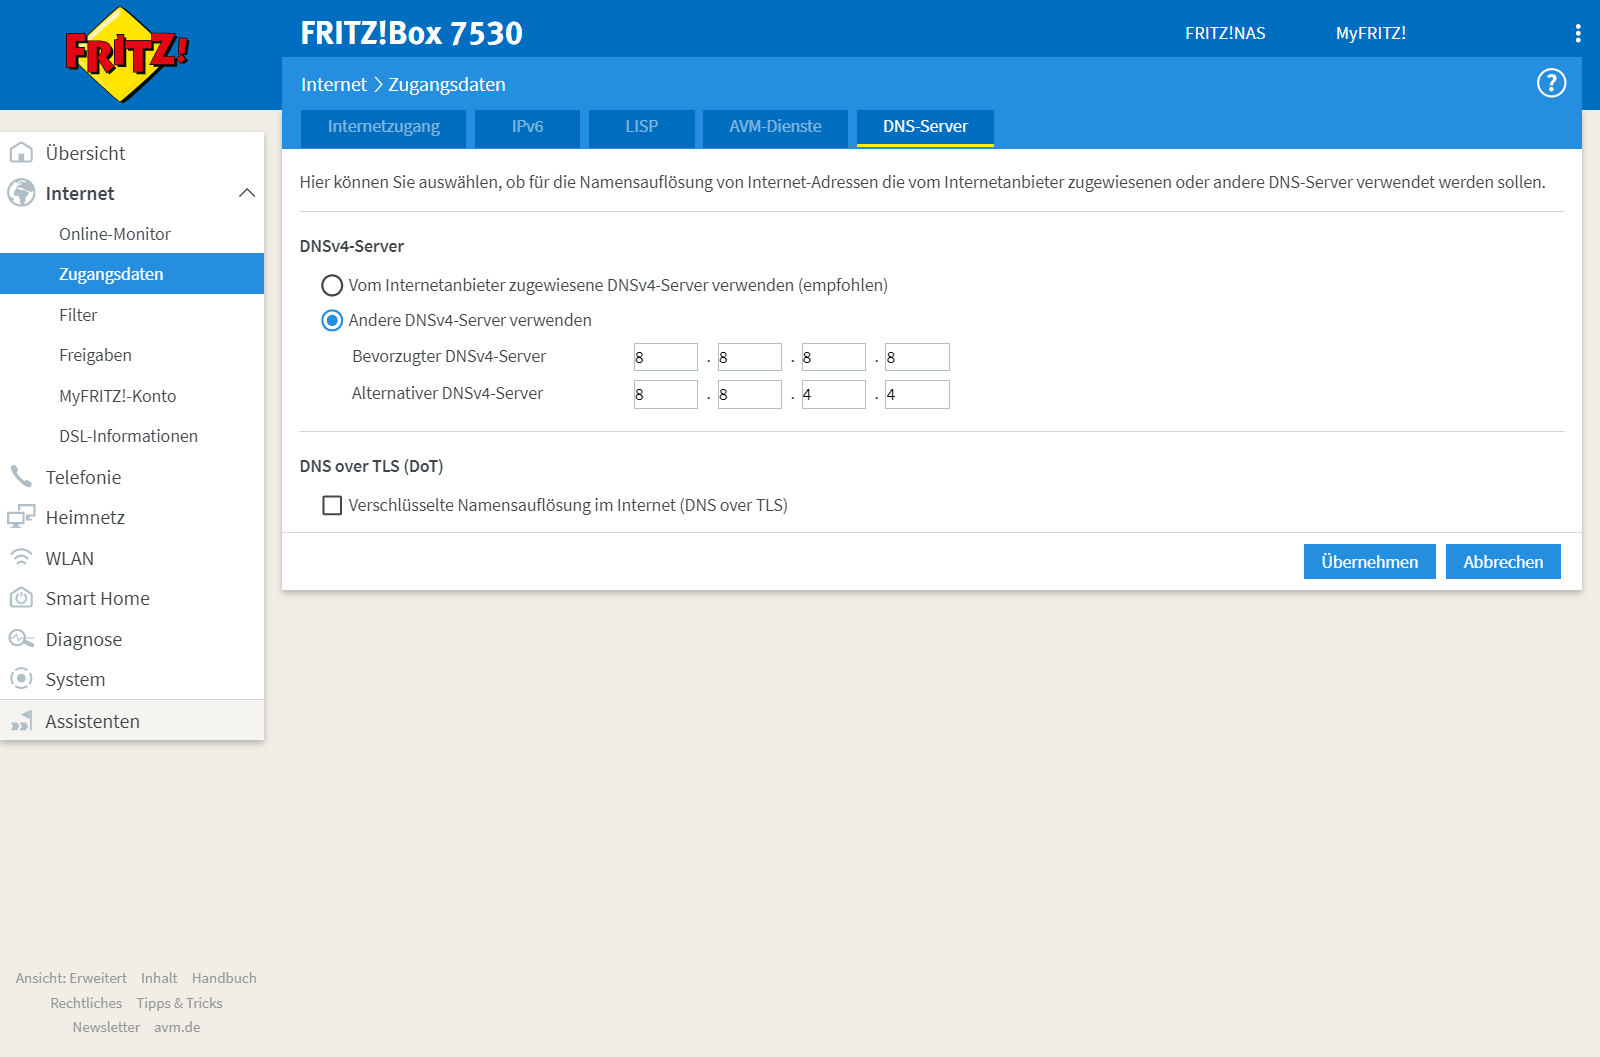Screen dimensions: 1600x1057
Task: Expand the System menu section
Action: tap(75, 680)
